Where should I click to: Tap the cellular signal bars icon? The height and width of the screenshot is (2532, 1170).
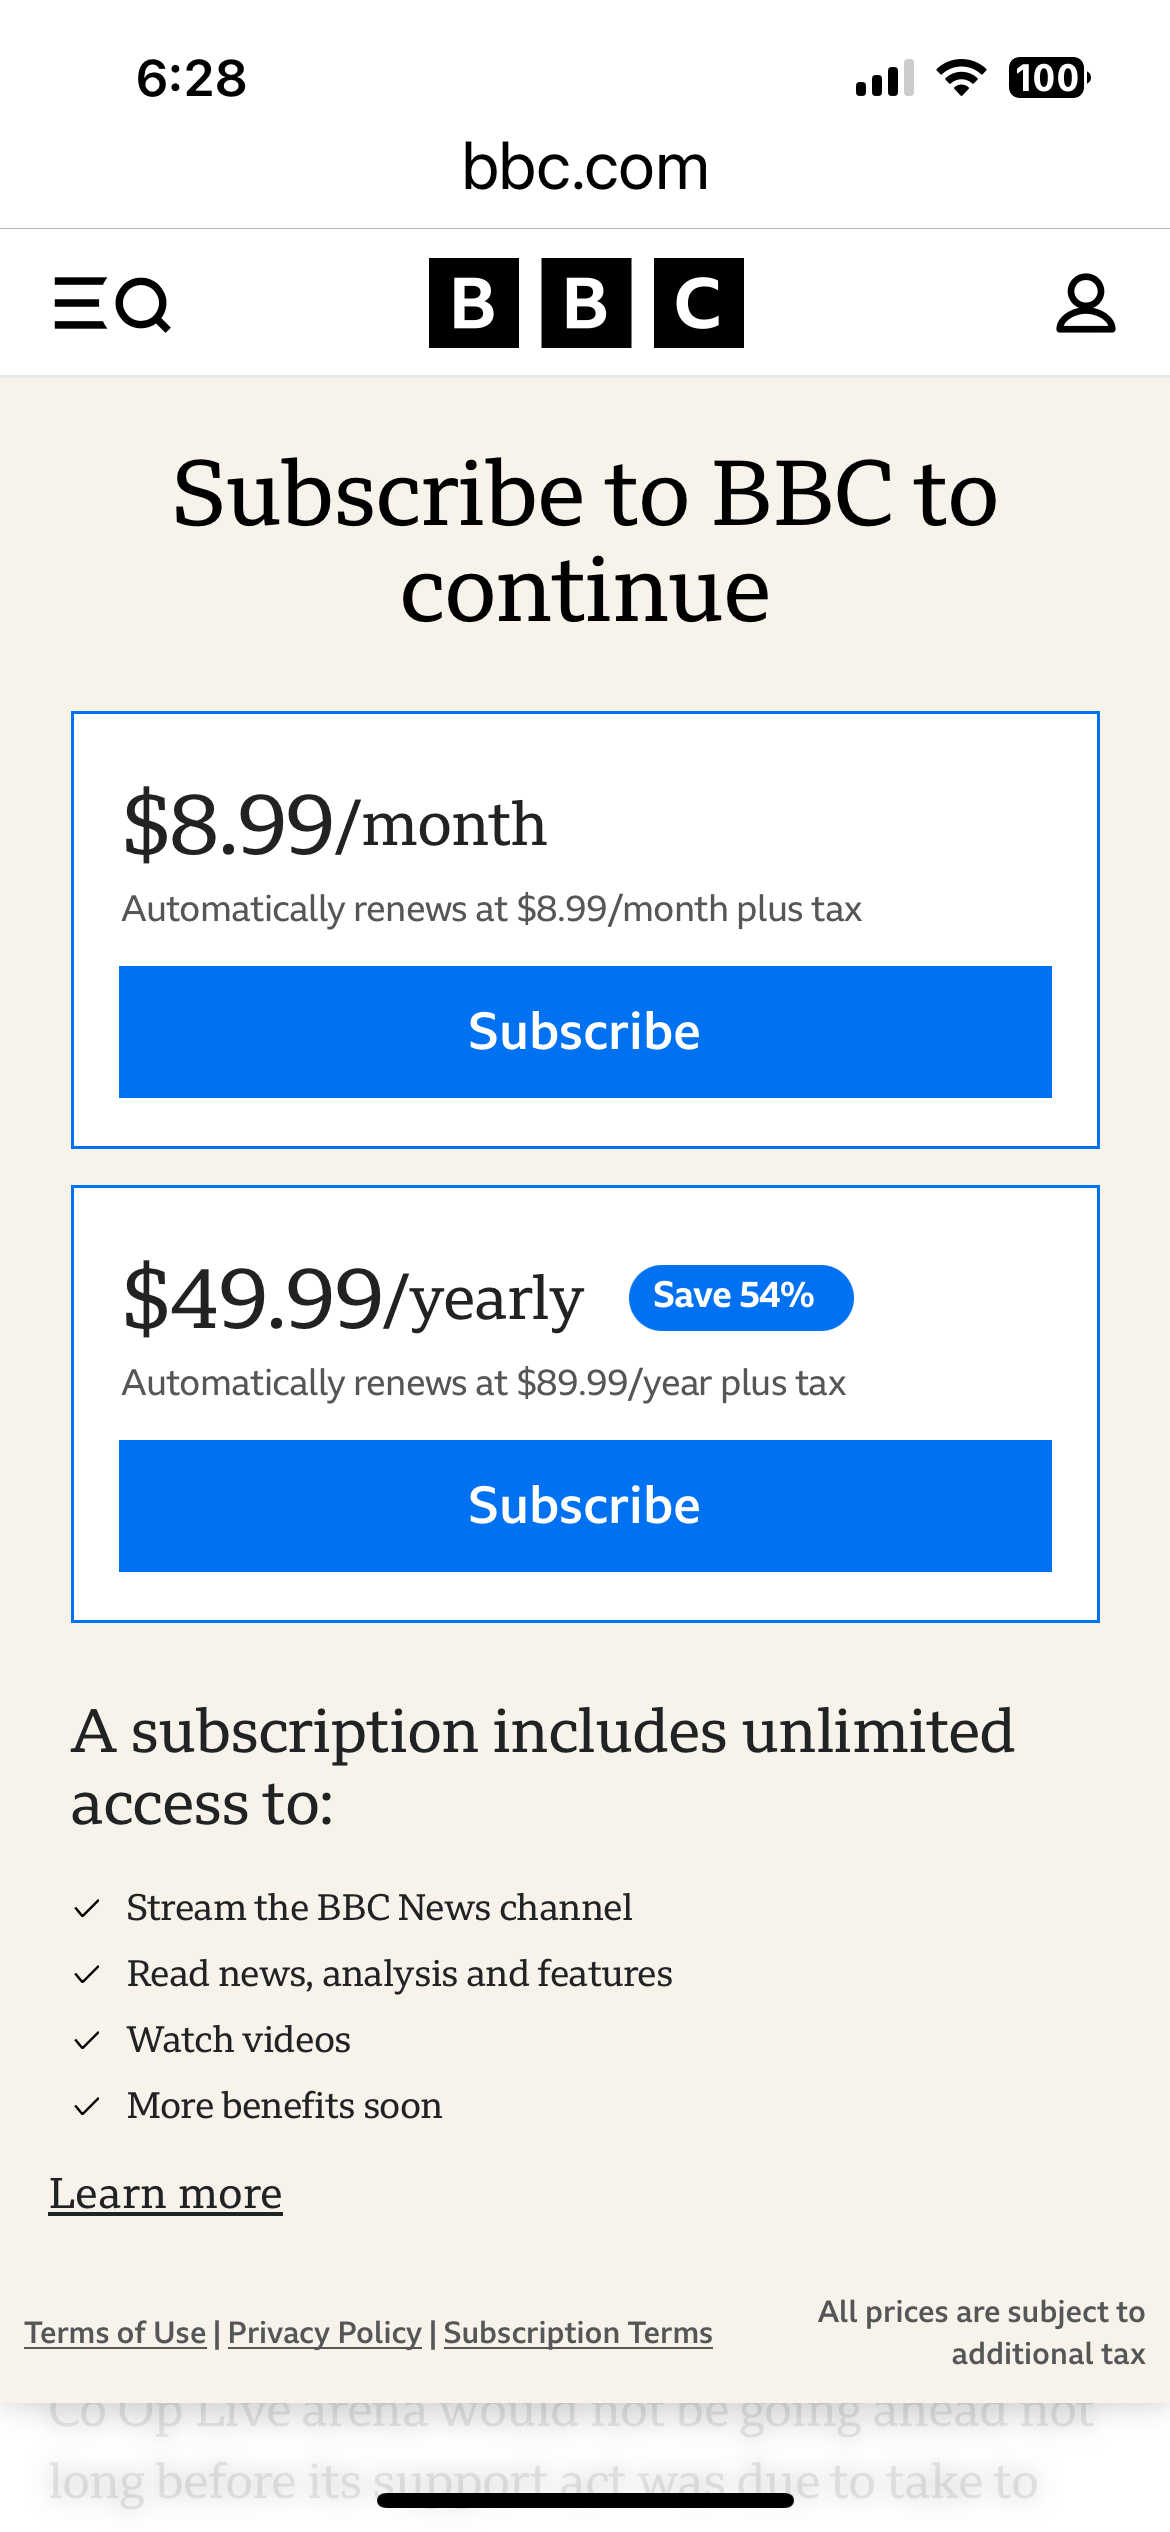click(885, 78)
